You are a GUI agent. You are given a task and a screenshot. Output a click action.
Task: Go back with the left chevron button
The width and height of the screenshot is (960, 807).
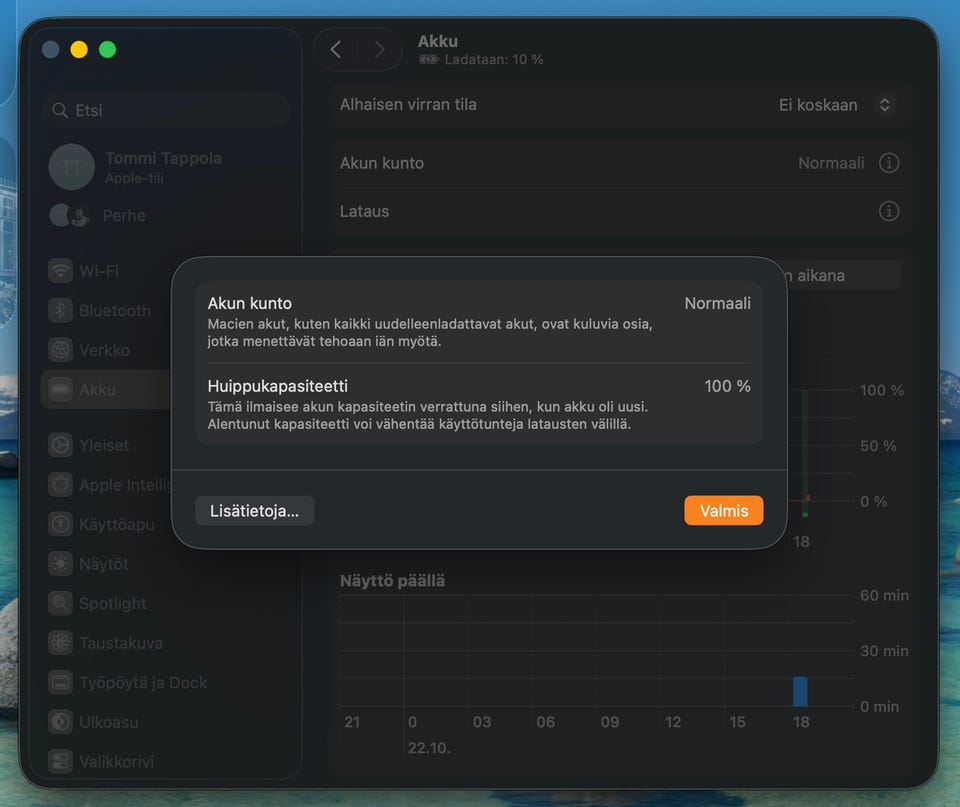coord(336,50)
